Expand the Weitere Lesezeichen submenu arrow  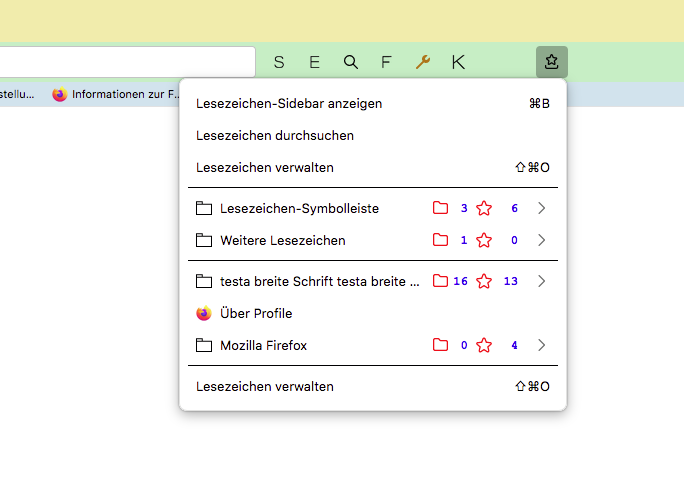(x=542, y=240)
